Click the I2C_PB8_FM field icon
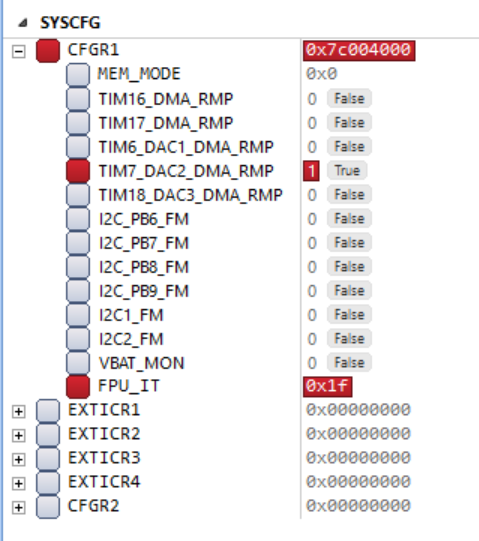The image size is (479, 541). coord(78,267)
